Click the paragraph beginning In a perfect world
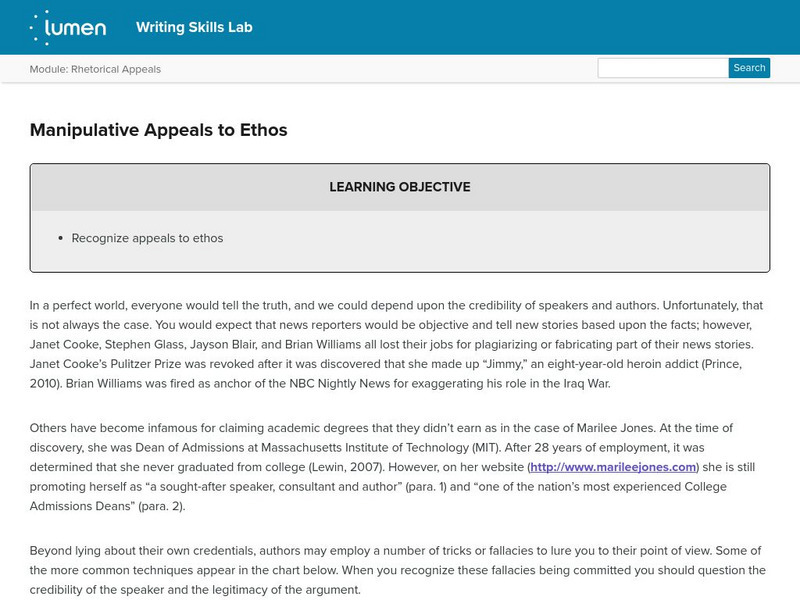The image size is (800, 600). click(399, 344)
